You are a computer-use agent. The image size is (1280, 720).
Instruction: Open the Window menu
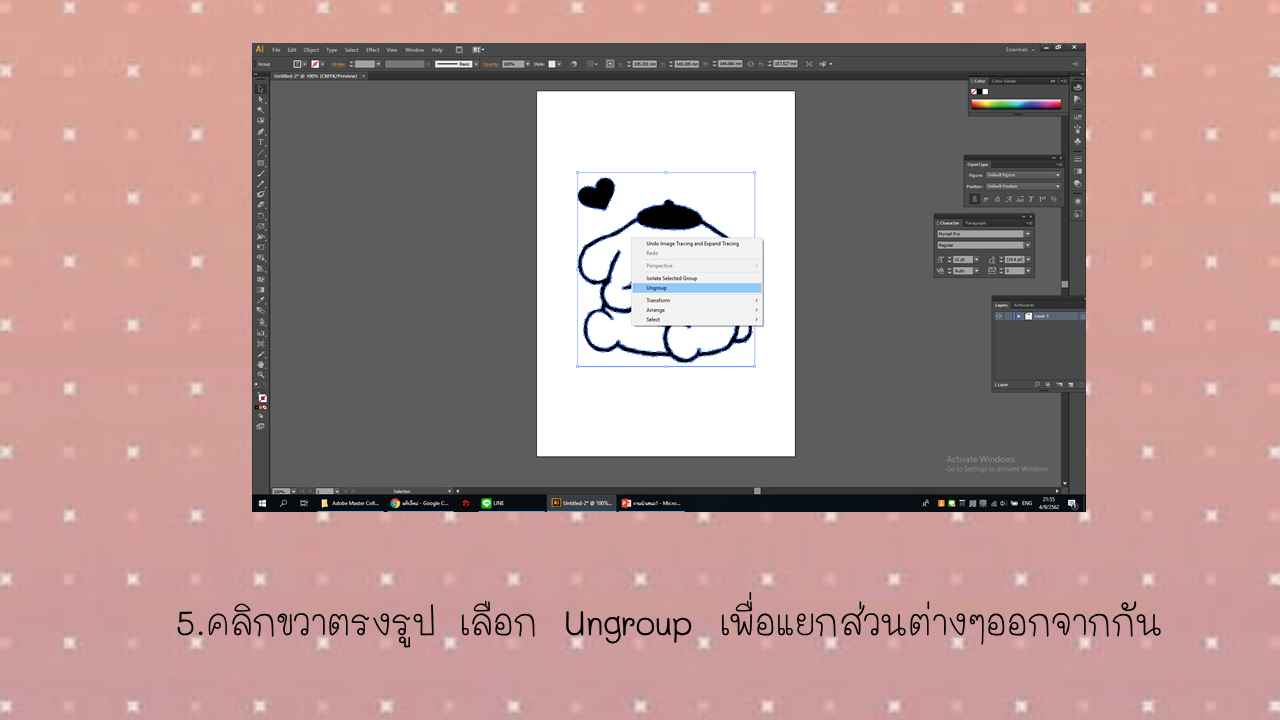pyautogui.click(x=414, y=49)
